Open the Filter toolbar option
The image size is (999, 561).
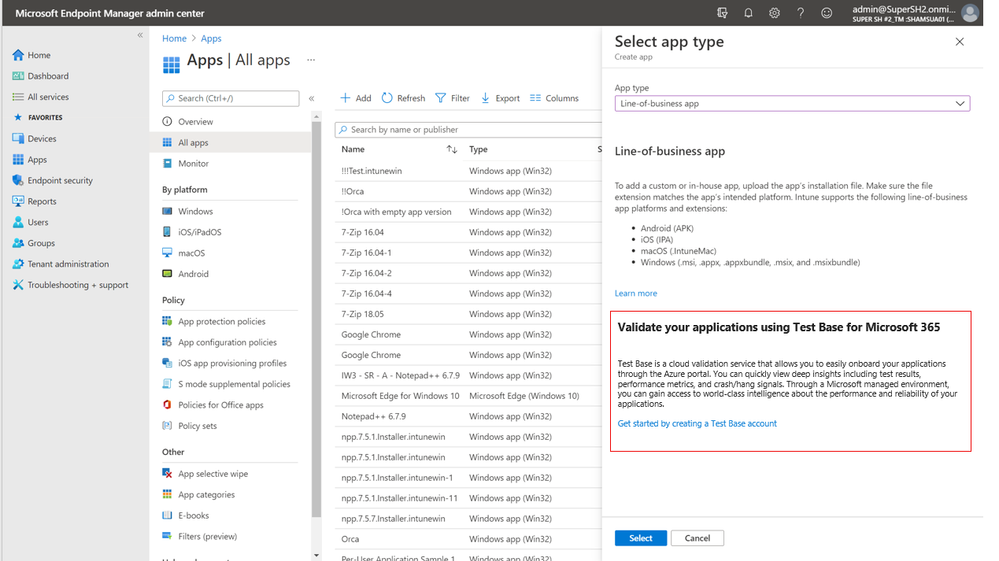tap(452, 98)
